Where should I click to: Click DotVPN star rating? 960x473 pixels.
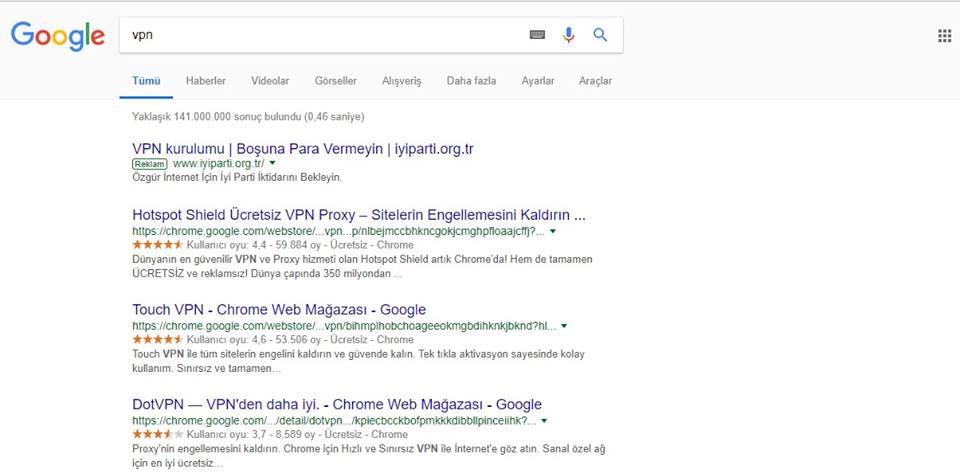pos(157,435)
